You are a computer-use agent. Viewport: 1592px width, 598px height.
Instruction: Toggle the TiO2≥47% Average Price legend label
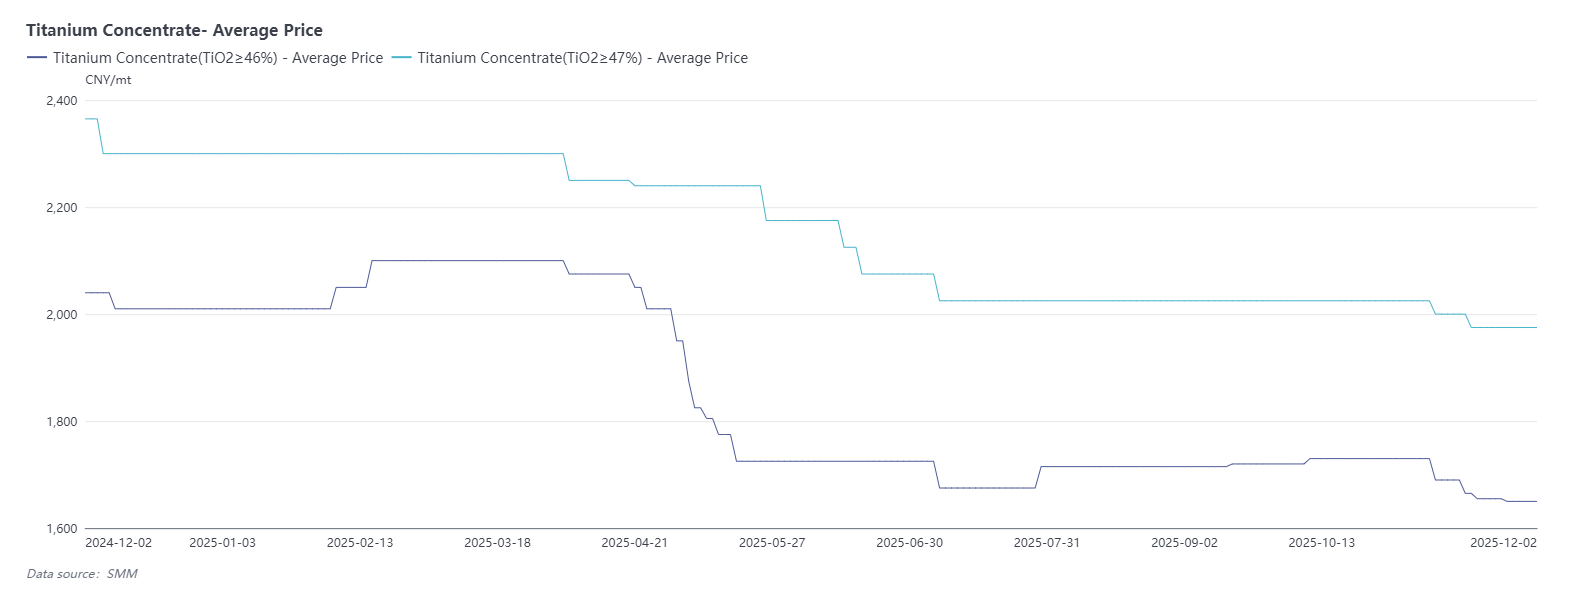pyautogui.click(x=582, y=58)
